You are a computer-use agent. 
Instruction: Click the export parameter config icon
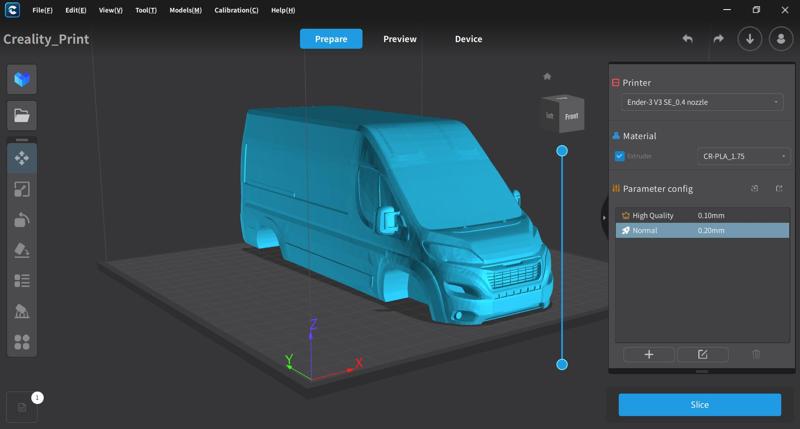(779, 188)
